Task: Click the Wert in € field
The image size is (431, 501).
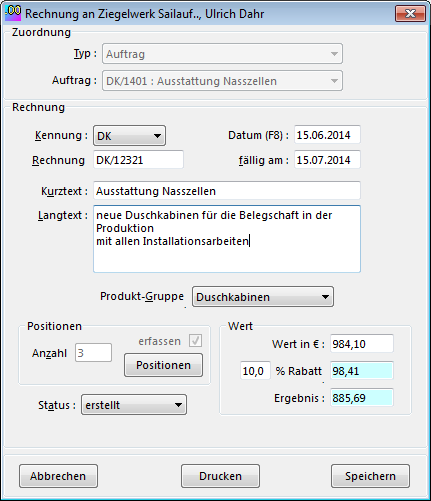Action: coord(362,343)
